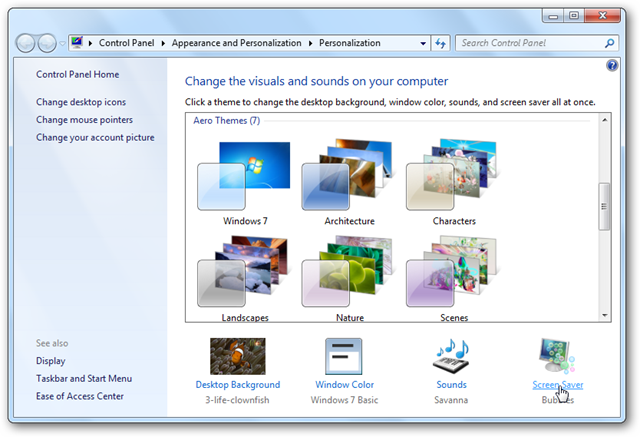
Task: Select the Nature theme
Action: (347, 279)
